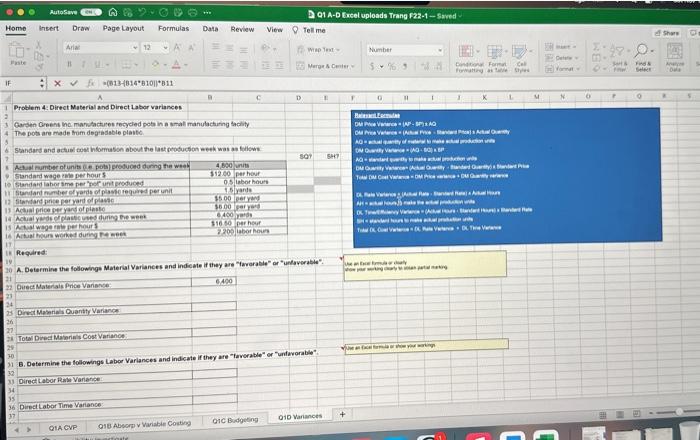
Task: Cancel the formula entry with red X
Action: pyautogui.click(x=57, y=83)
